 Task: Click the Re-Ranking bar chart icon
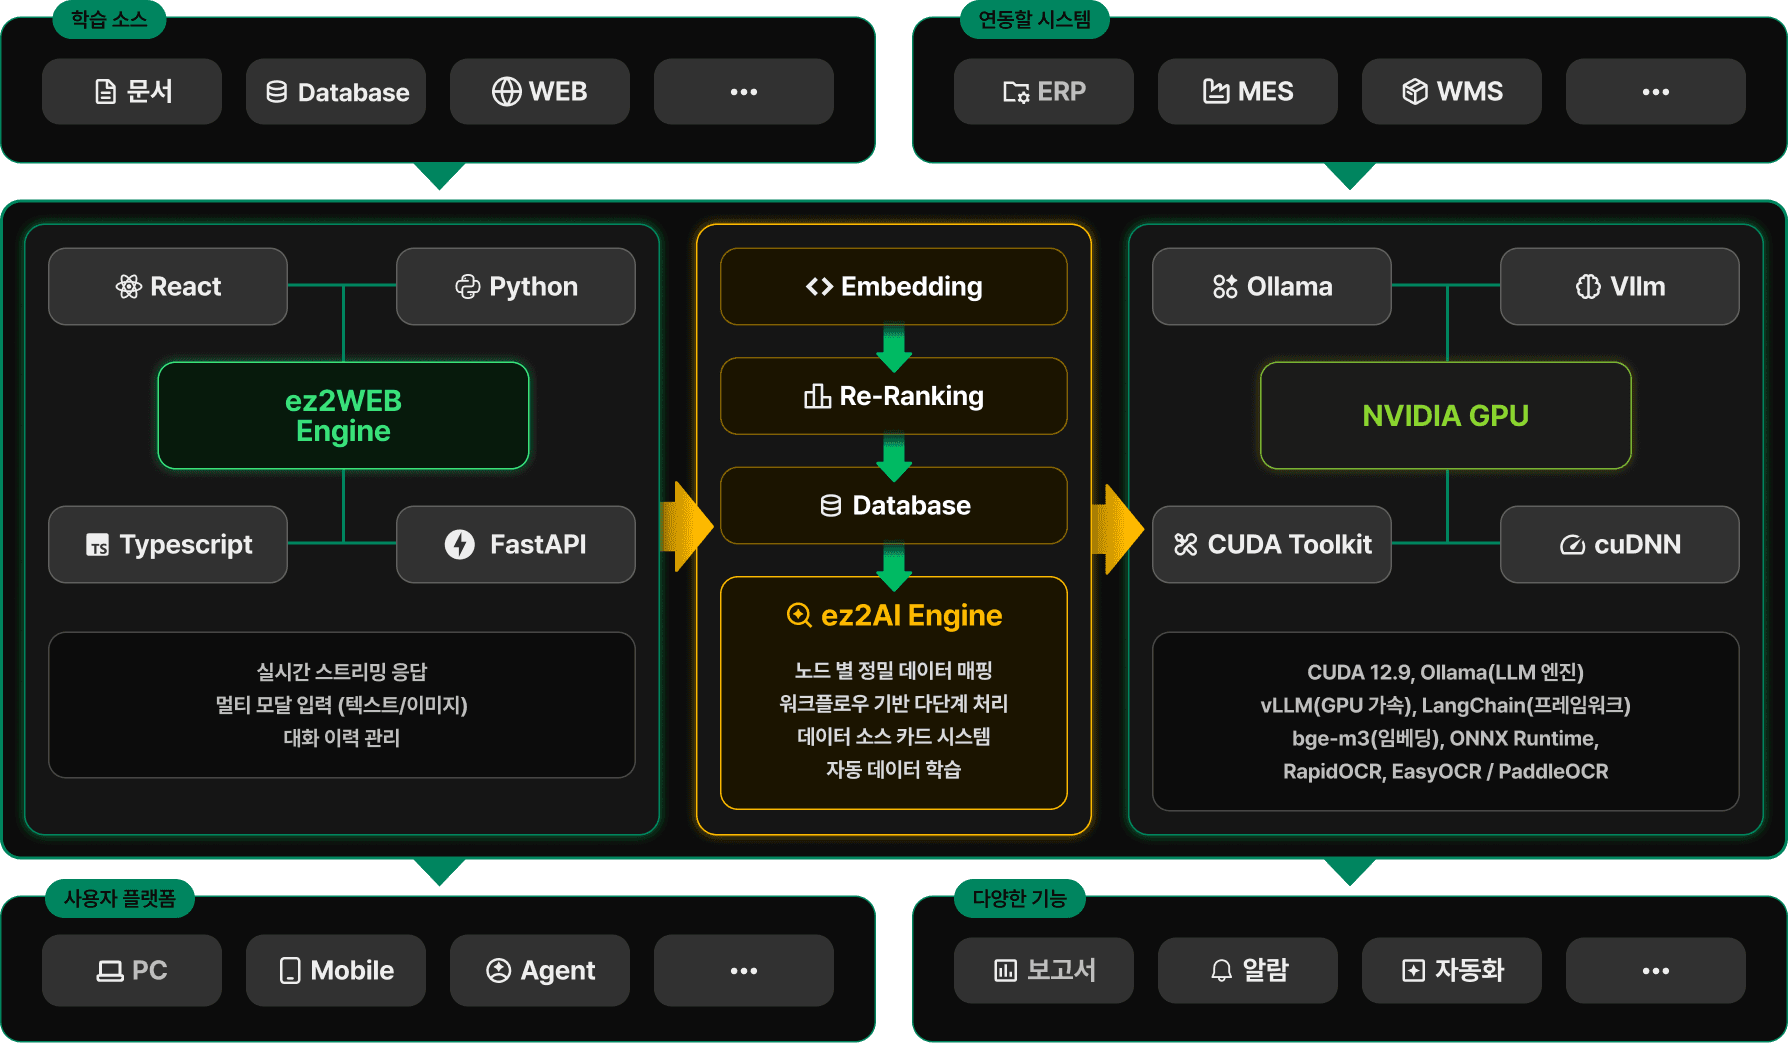tap(817, 397)
